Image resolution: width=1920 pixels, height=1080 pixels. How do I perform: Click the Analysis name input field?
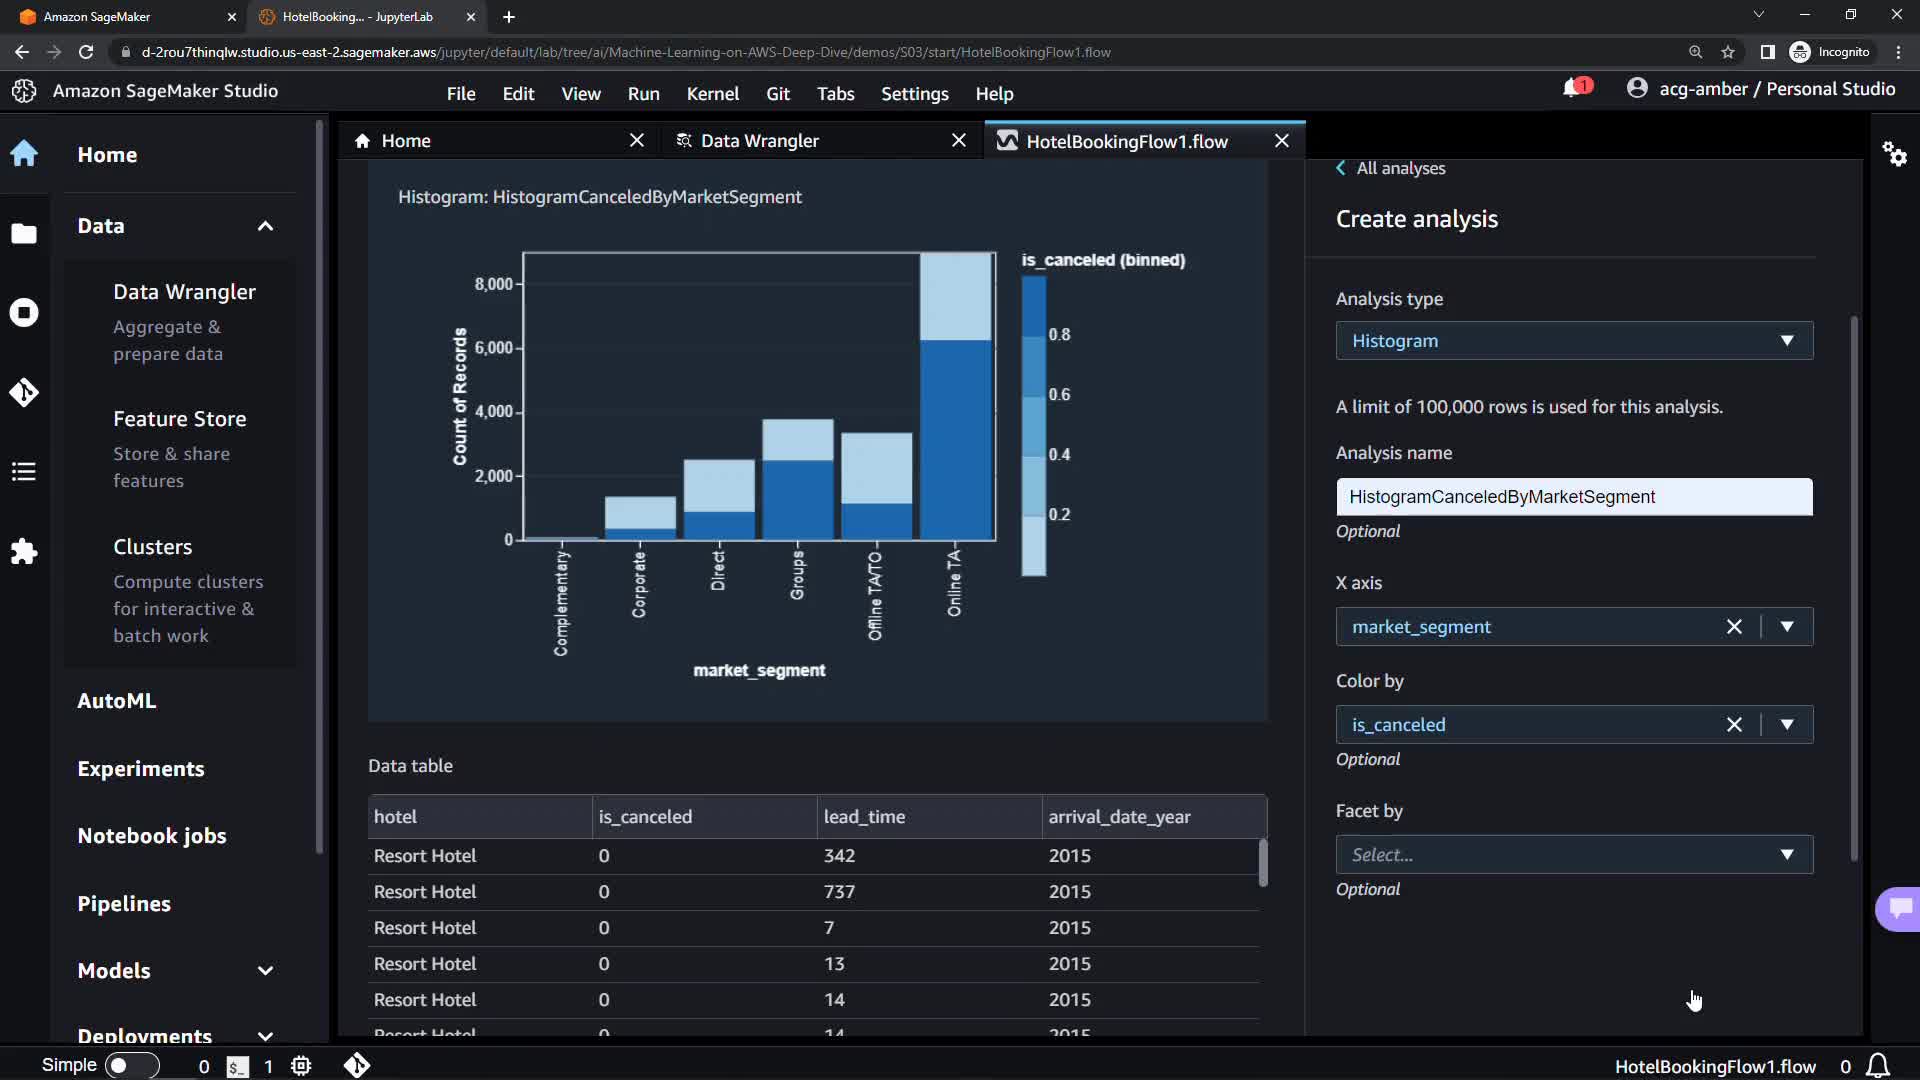[x=1573, y=497]
